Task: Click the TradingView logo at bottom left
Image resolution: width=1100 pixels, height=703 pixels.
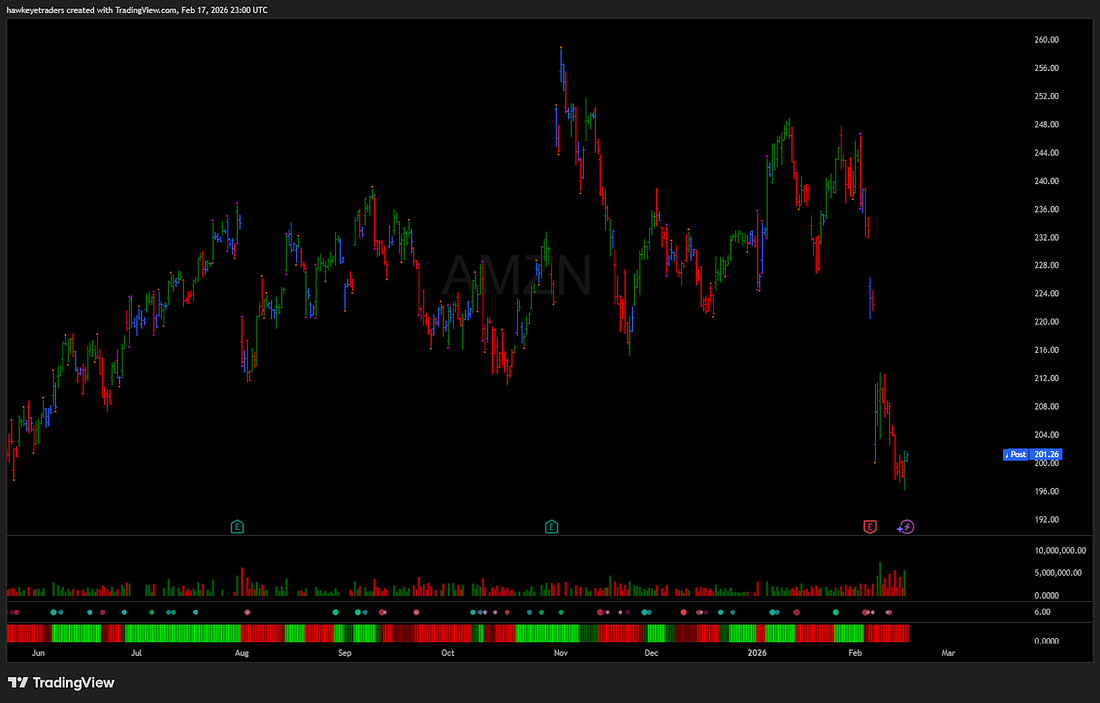Action: pos(61,683)
